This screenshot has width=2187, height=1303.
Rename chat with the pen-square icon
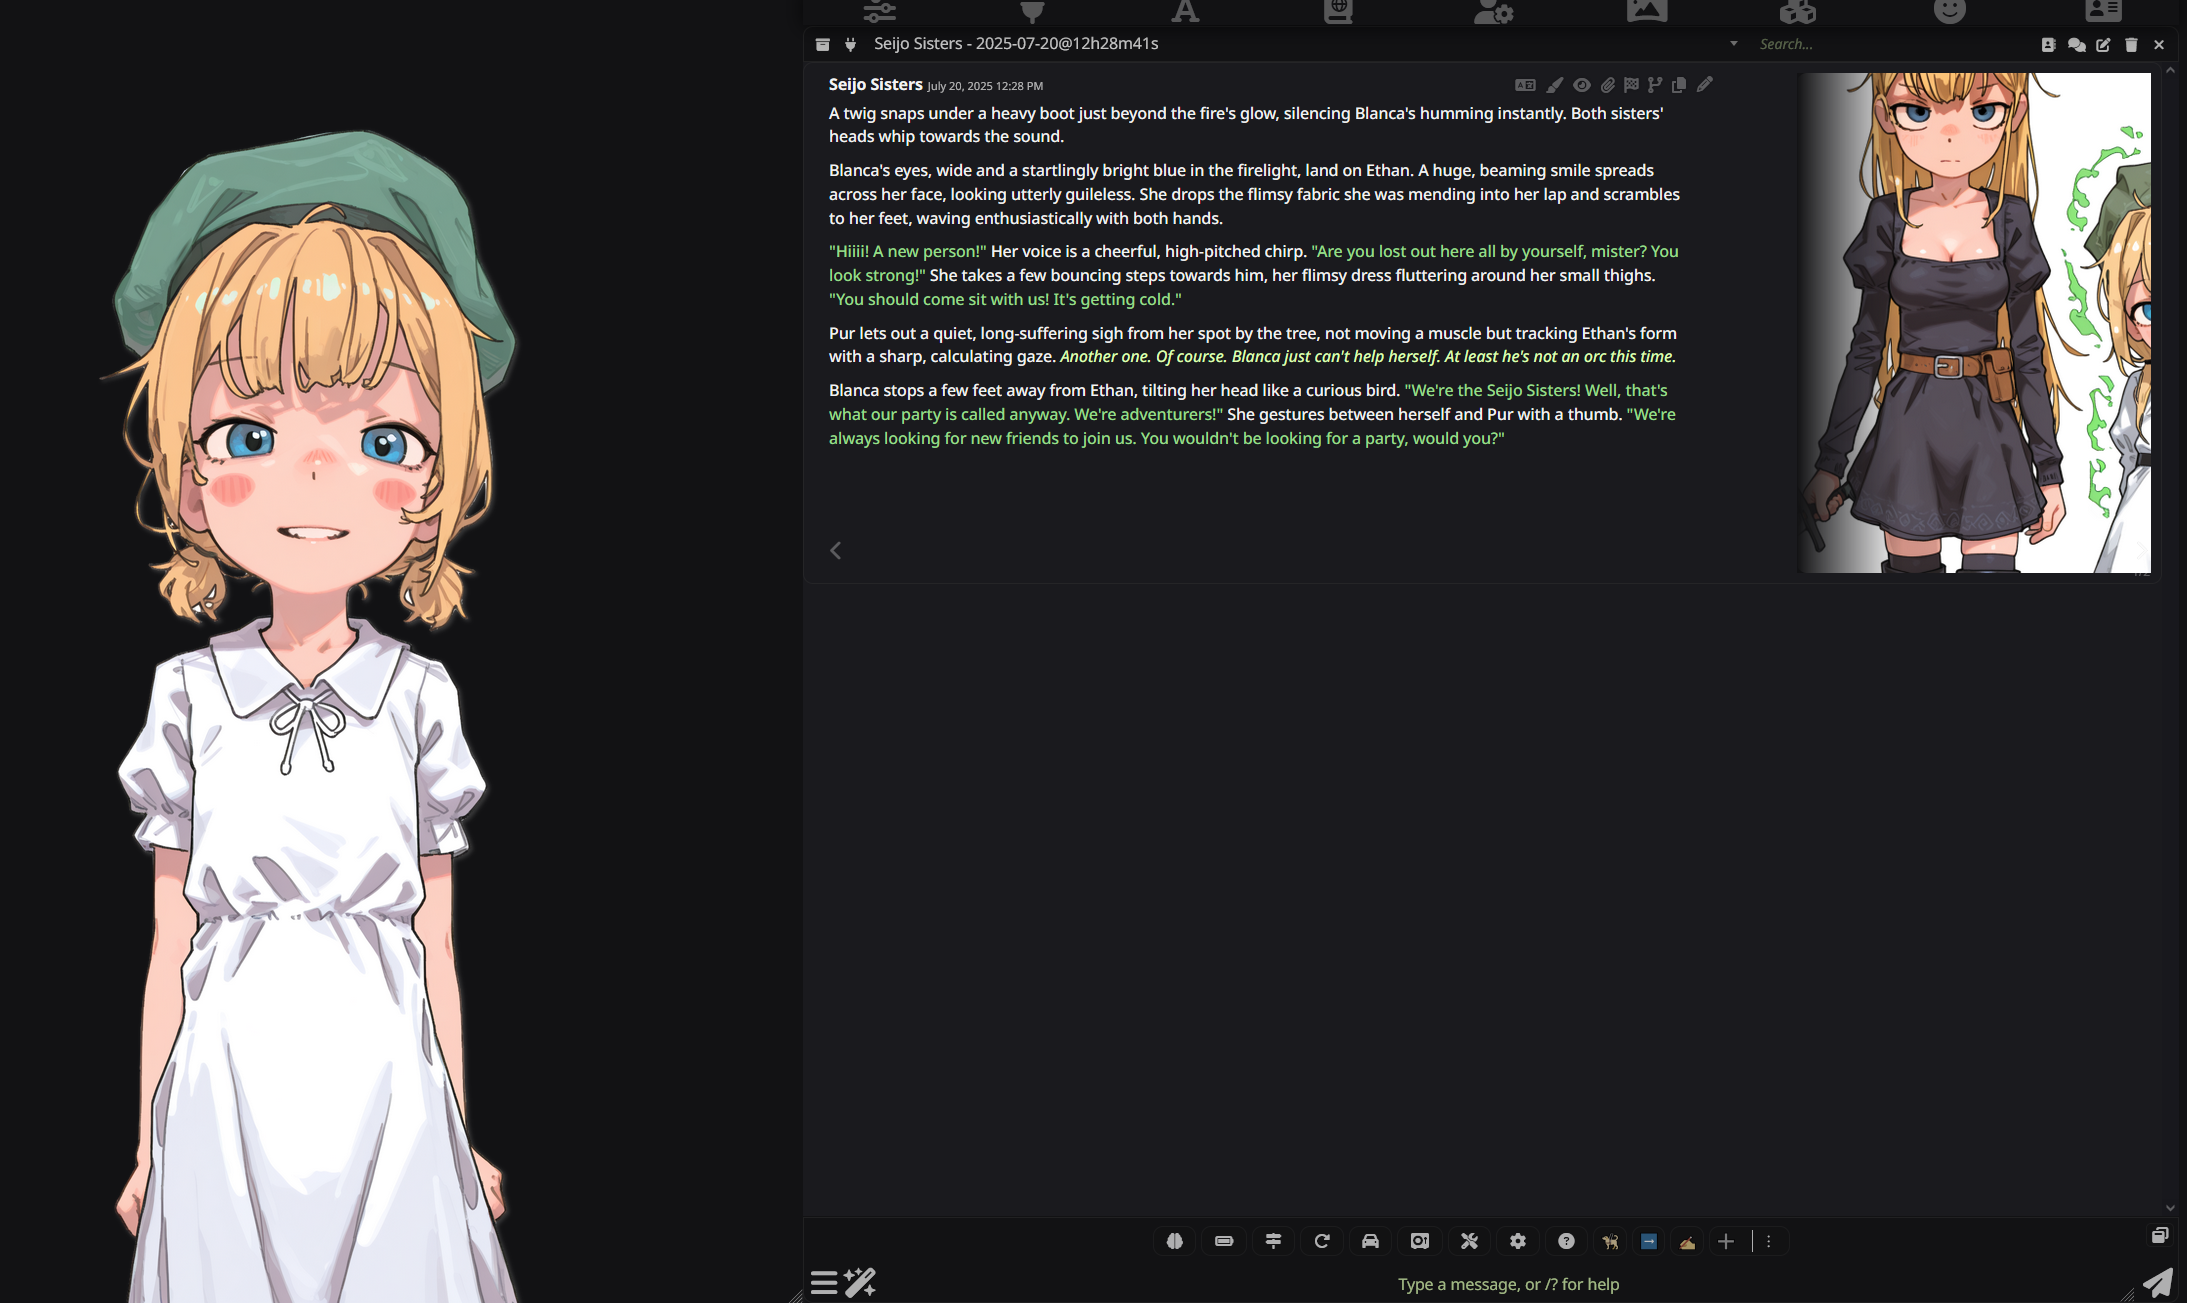[x=2103, y=44]
